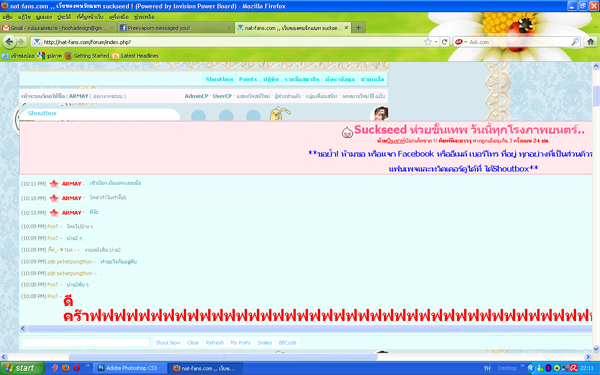Select the nat-fans.com tab
Viewport: 600px width, 375px height.
coord(293,28)
